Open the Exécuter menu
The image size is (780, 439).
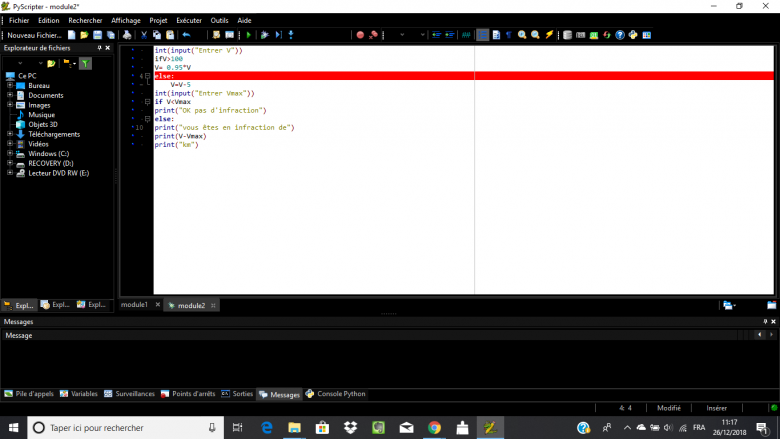[188, 20]
